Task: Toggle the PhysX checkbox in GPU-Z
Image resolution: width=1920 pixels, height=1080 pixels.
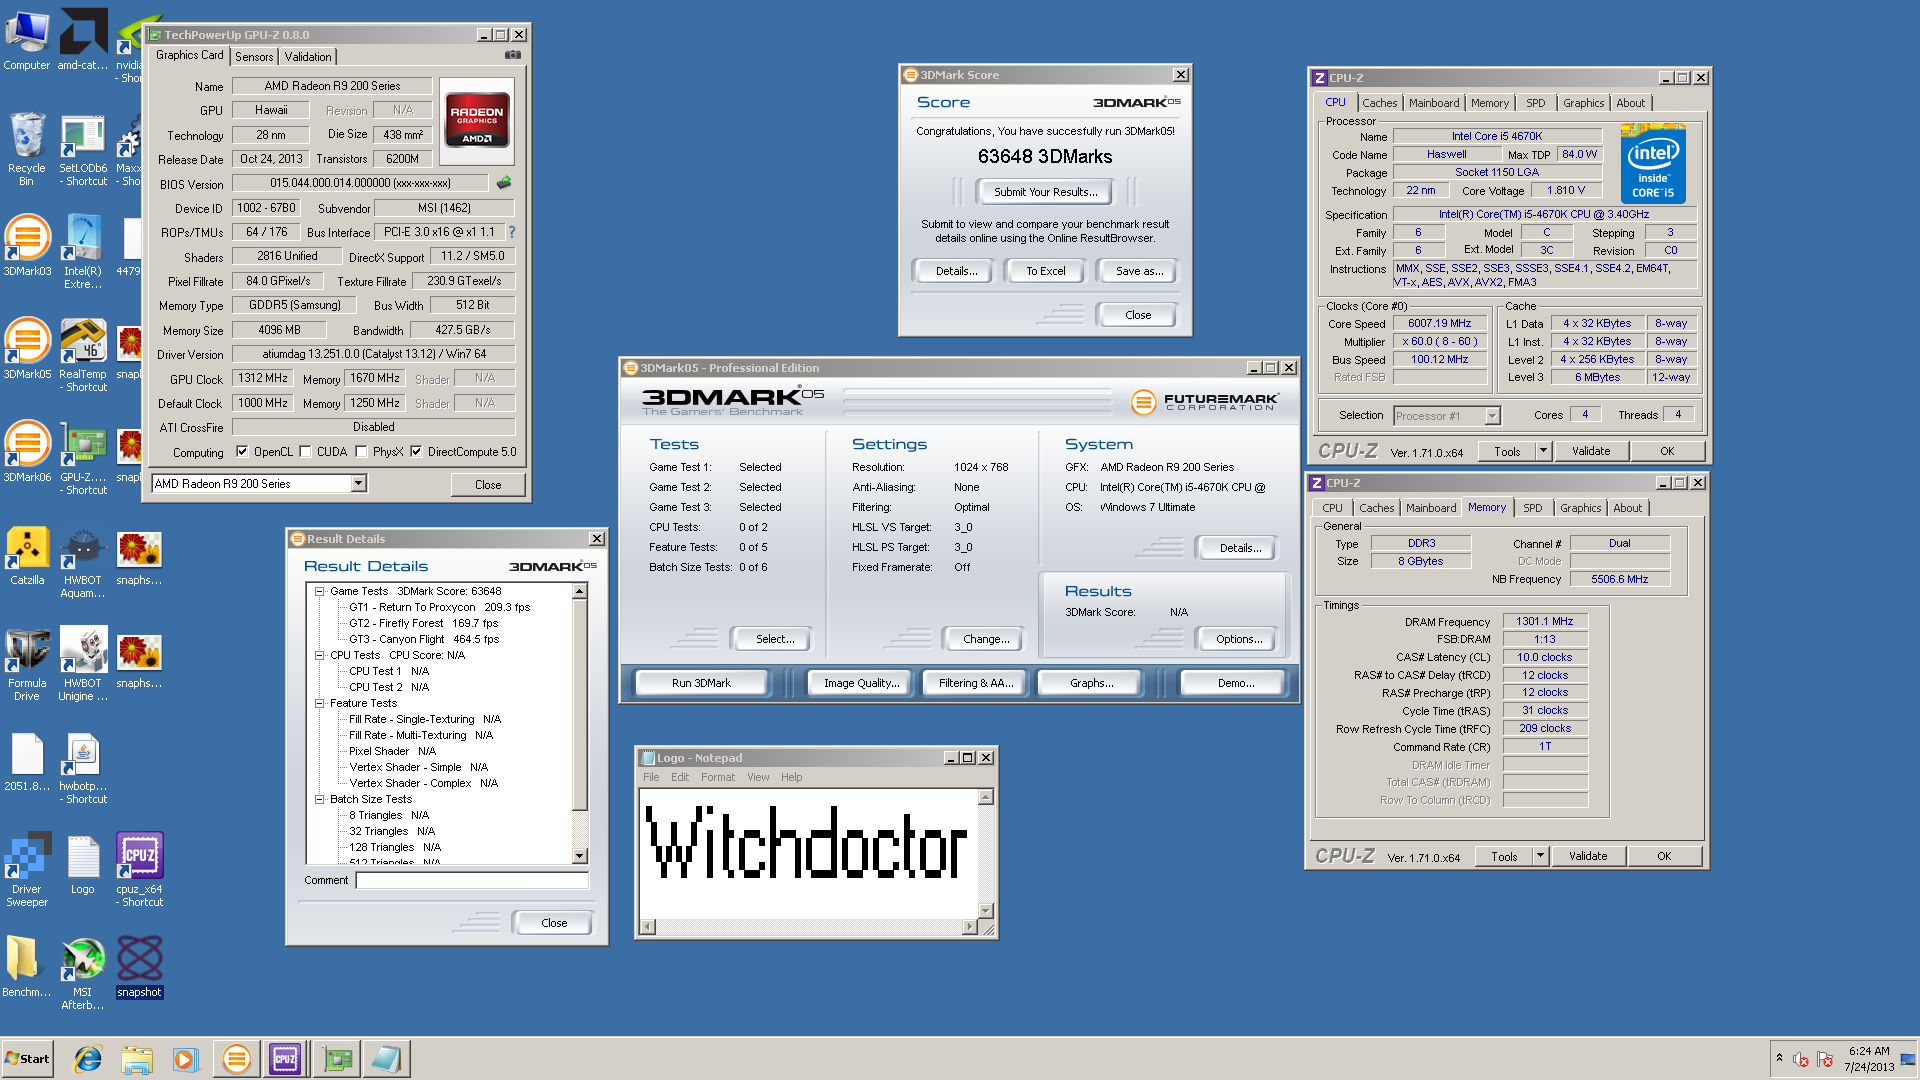Action: (x=361, y=452)
